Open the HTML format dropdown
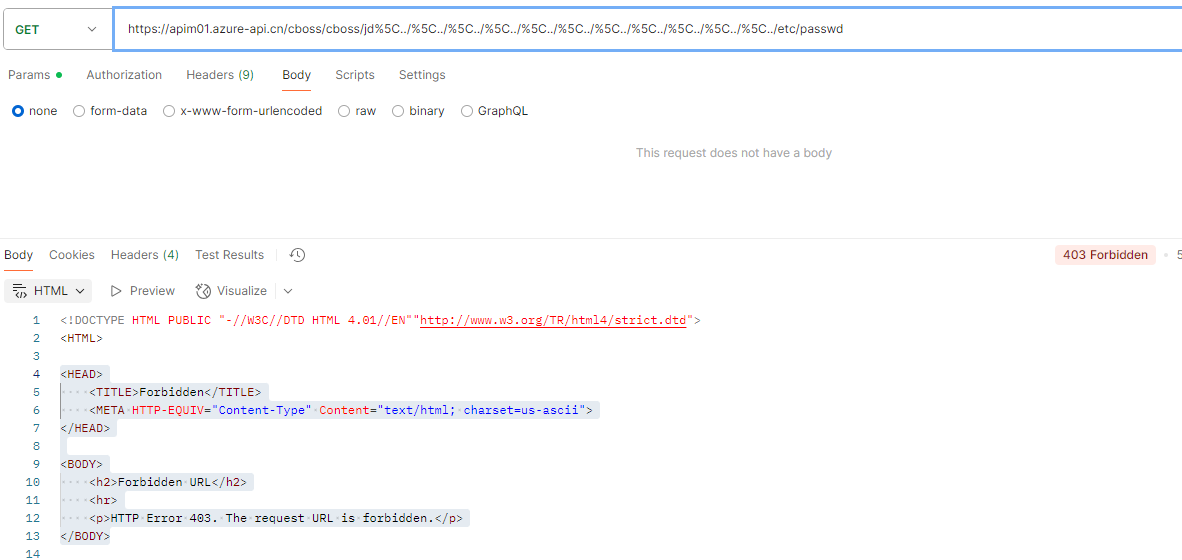 [48, 291]
